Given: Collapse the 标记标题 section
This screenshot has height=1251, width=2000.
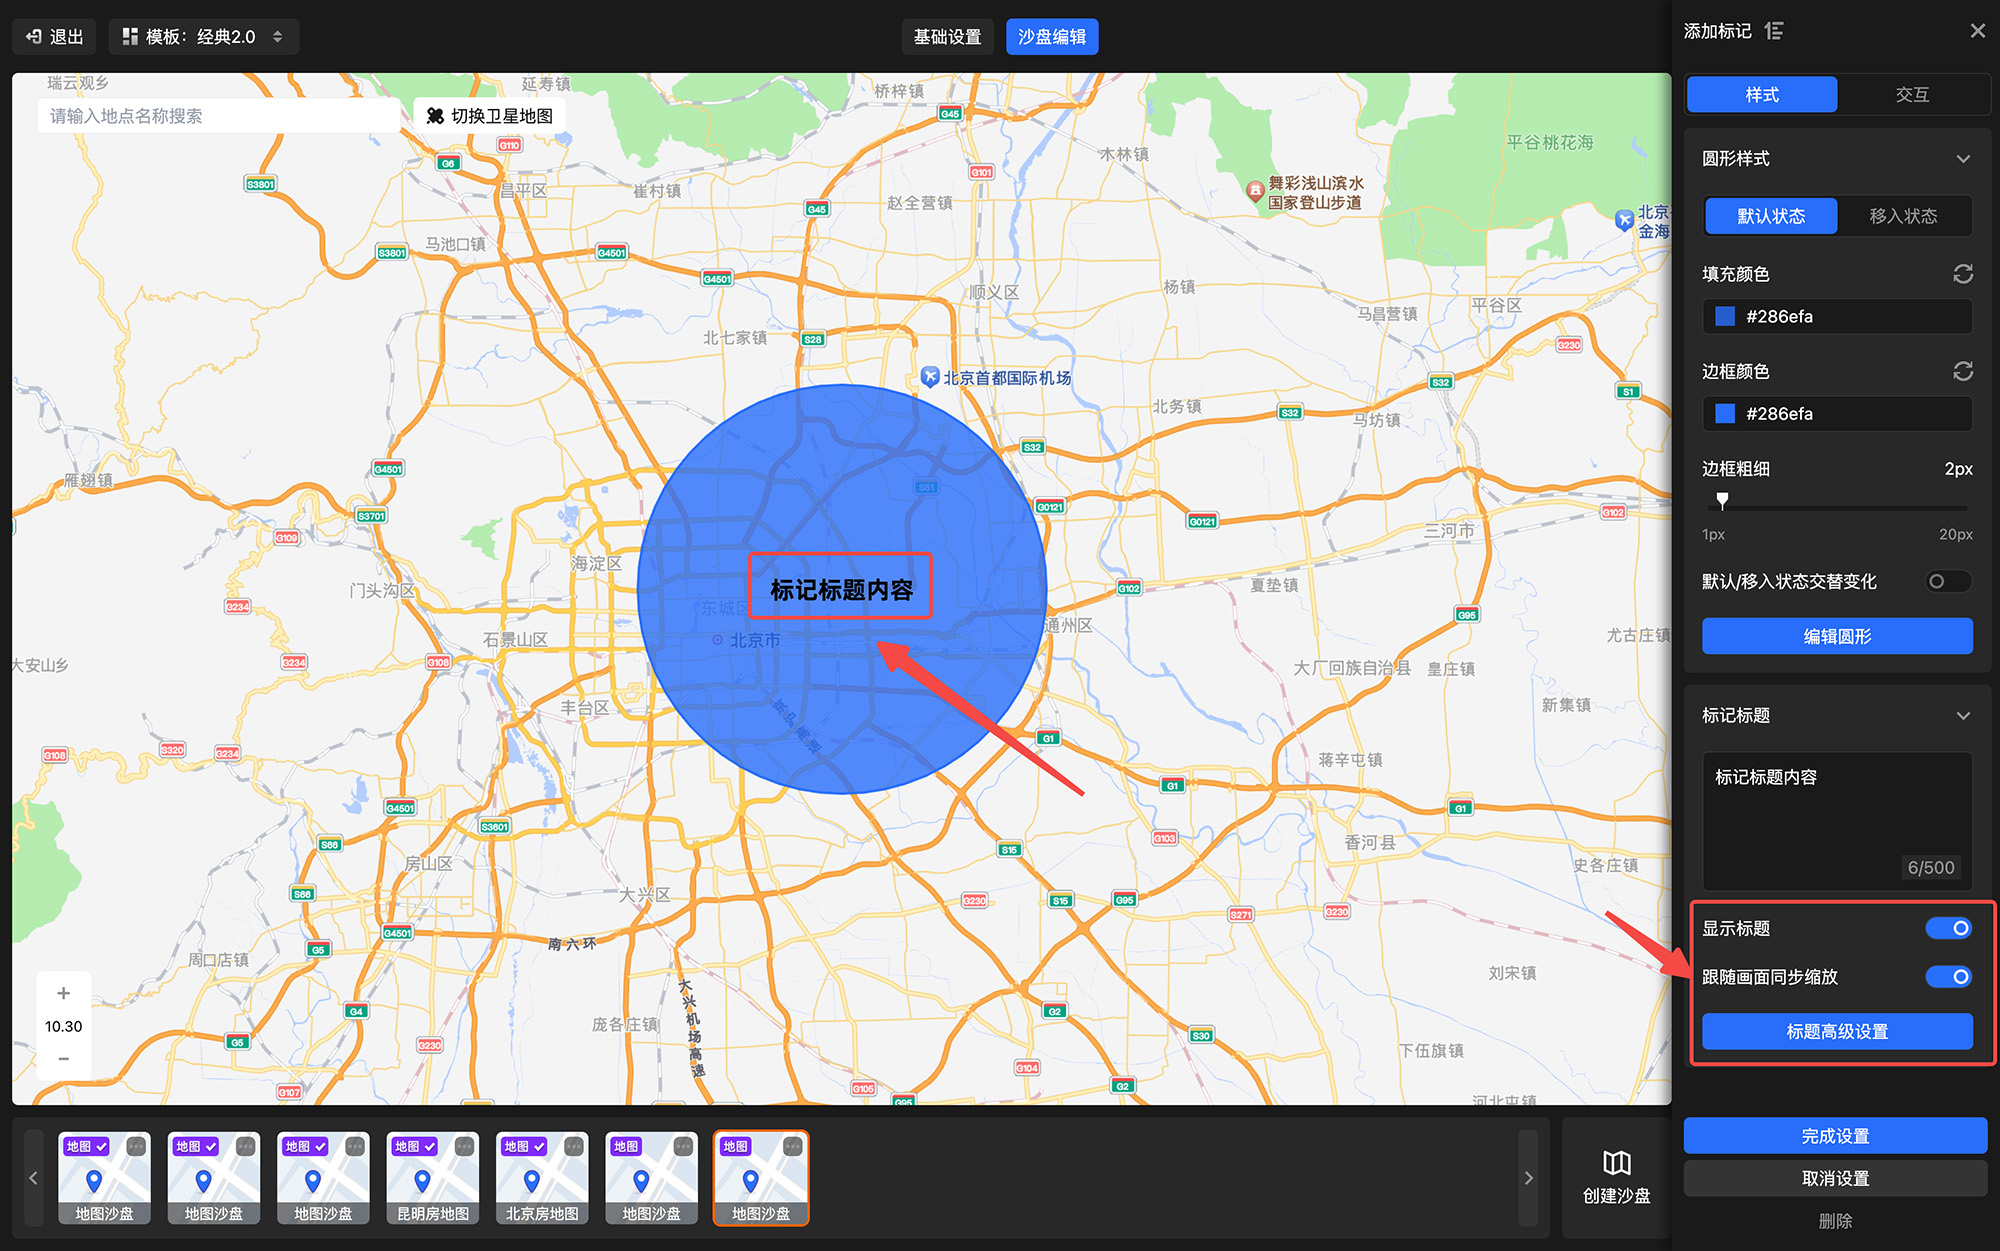Looking at the screenshot, I should click(1963, 716).
